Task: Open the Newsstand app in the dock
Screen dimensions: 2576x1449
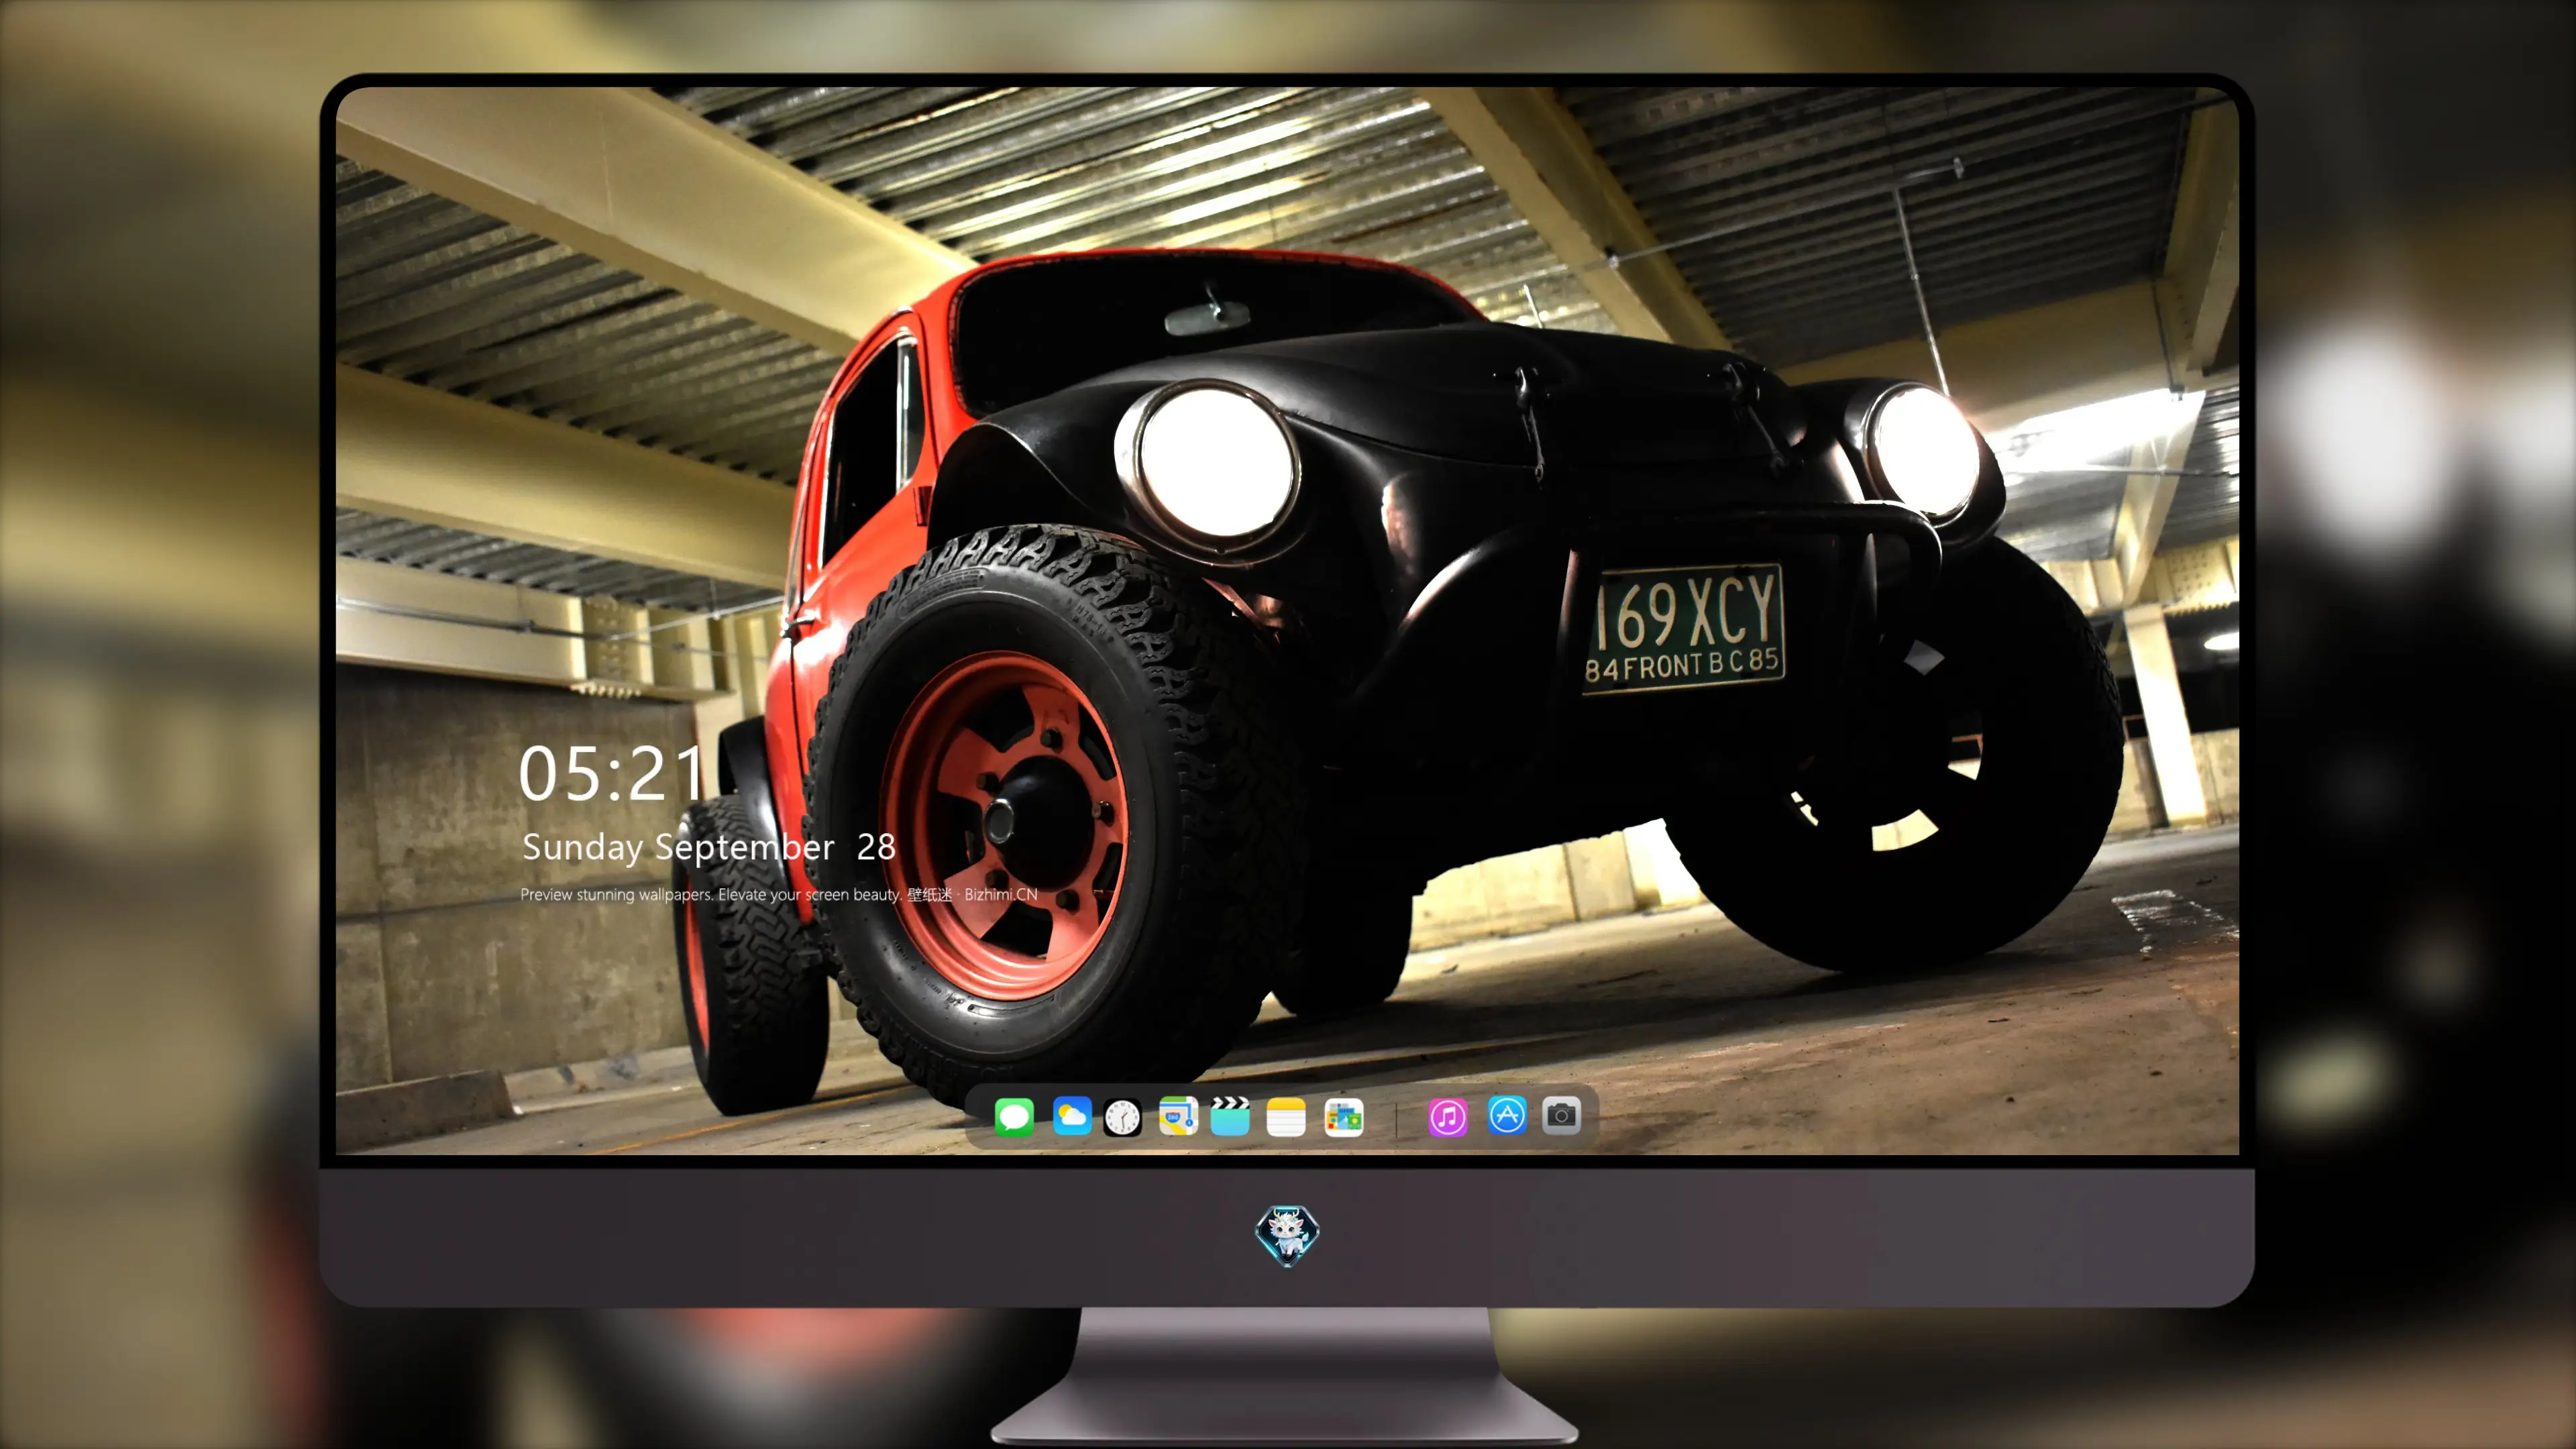Action: tap(1344, 1117)
